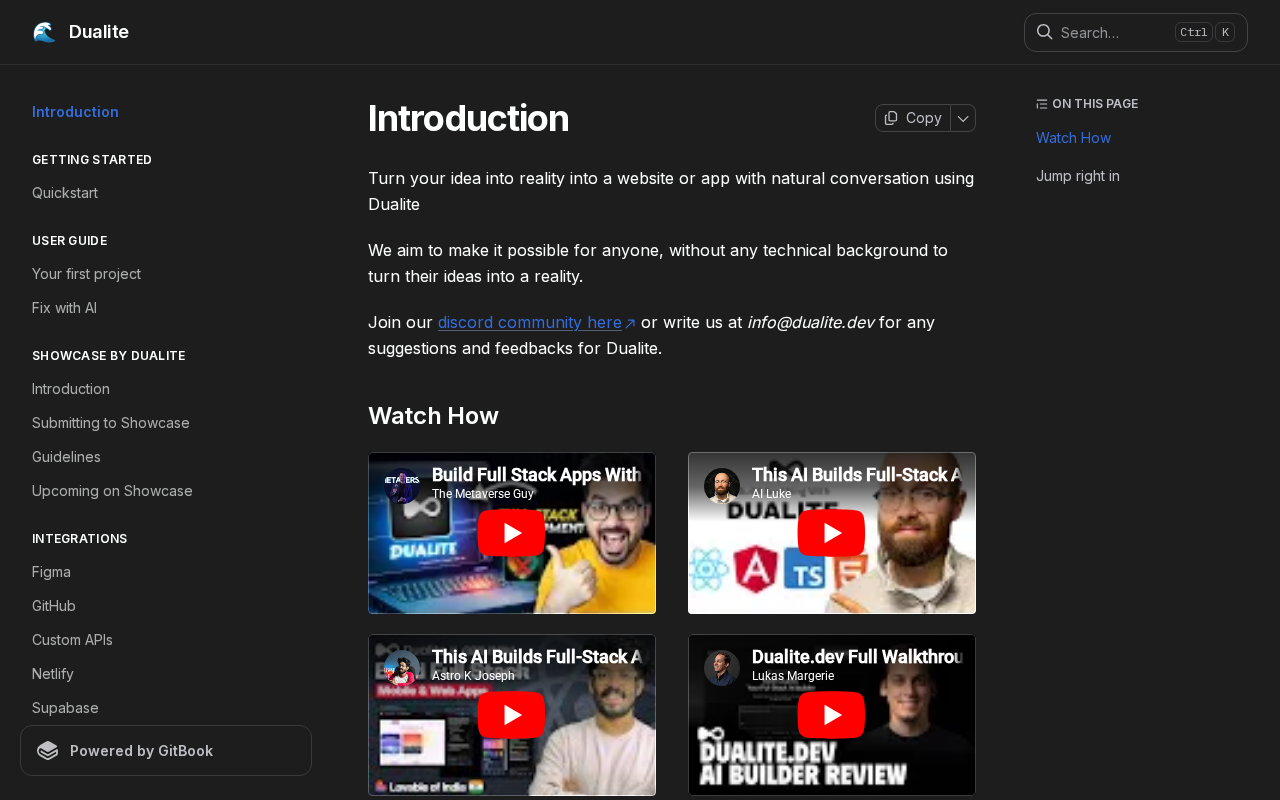Viewport: 1280px width, 800px height.
Task: Play the Lukas Margerie walkthrough video
Action: click(x=831, y=715)
